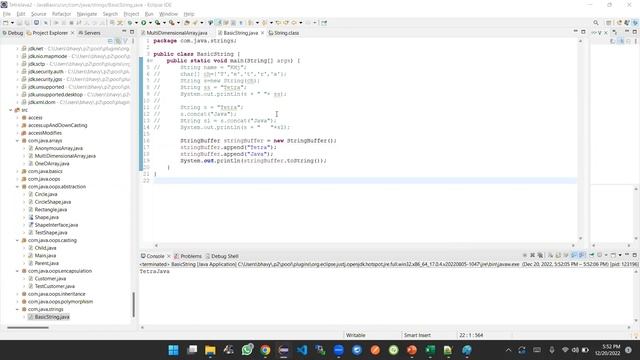This screenshot has width=640, height=360.
Task: Click Writable in the status bar
Action: pos(356,335)
